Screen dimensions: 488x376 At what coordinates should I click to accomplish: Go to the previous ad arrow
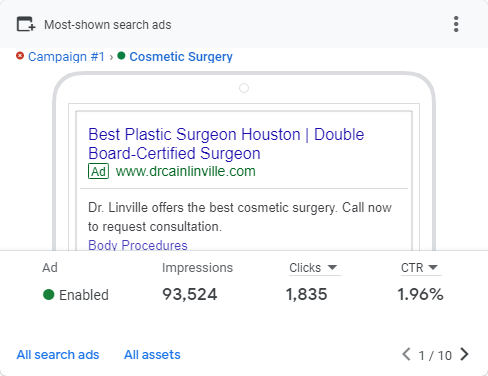[x=406, y=354]
